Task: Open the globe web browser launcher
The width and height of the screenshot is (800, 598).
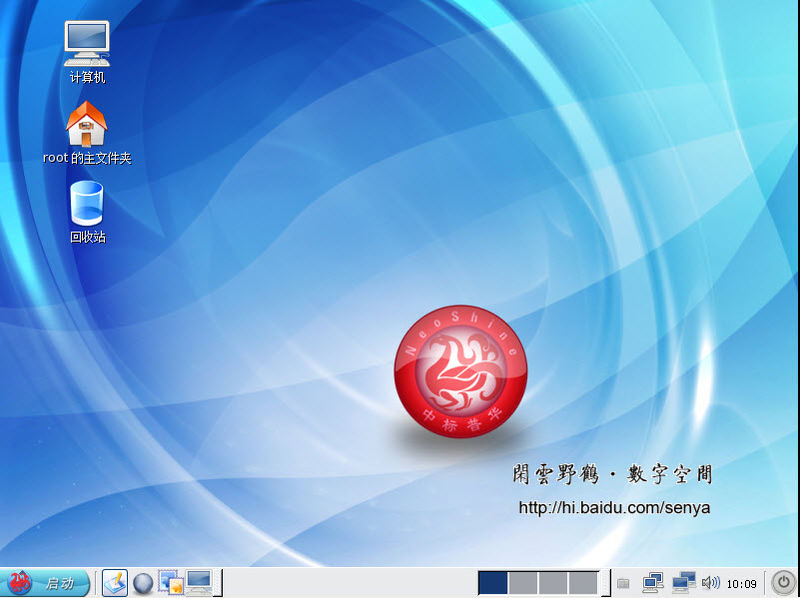Action: coord(143,583)
